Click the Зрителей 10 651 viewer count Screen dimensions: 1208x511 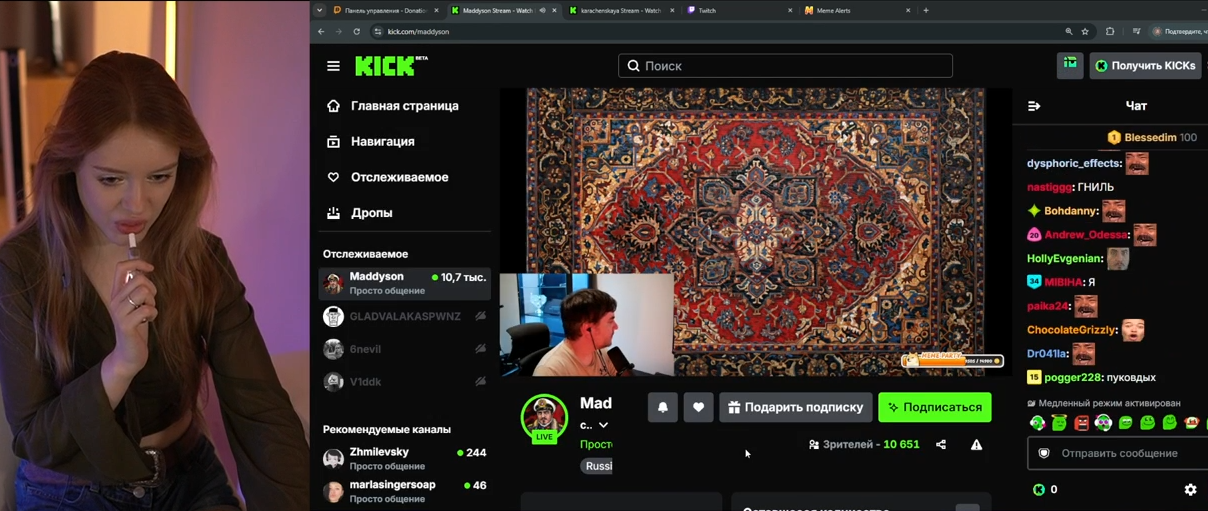864,444
